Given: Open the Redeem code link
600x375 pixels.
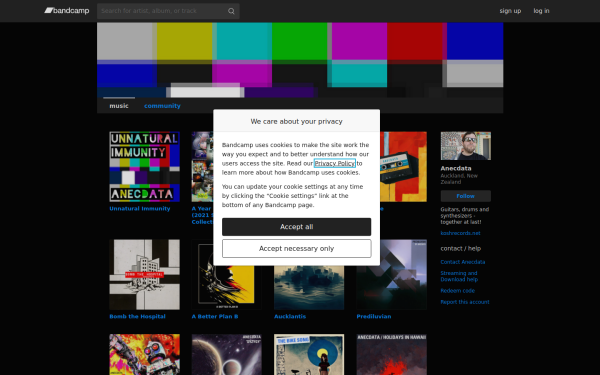Looking at the screenshot, I should pyautogui.click(x=458, y=291).
